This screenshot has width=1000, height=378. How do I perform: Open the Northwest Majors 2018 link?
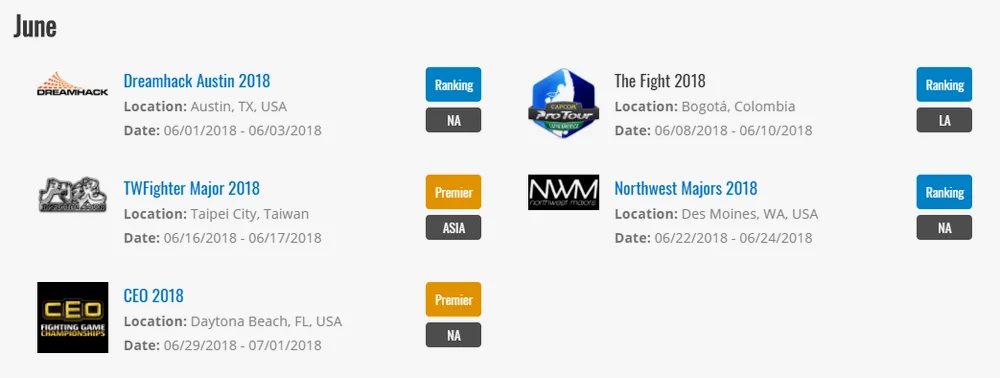[686, 189]
